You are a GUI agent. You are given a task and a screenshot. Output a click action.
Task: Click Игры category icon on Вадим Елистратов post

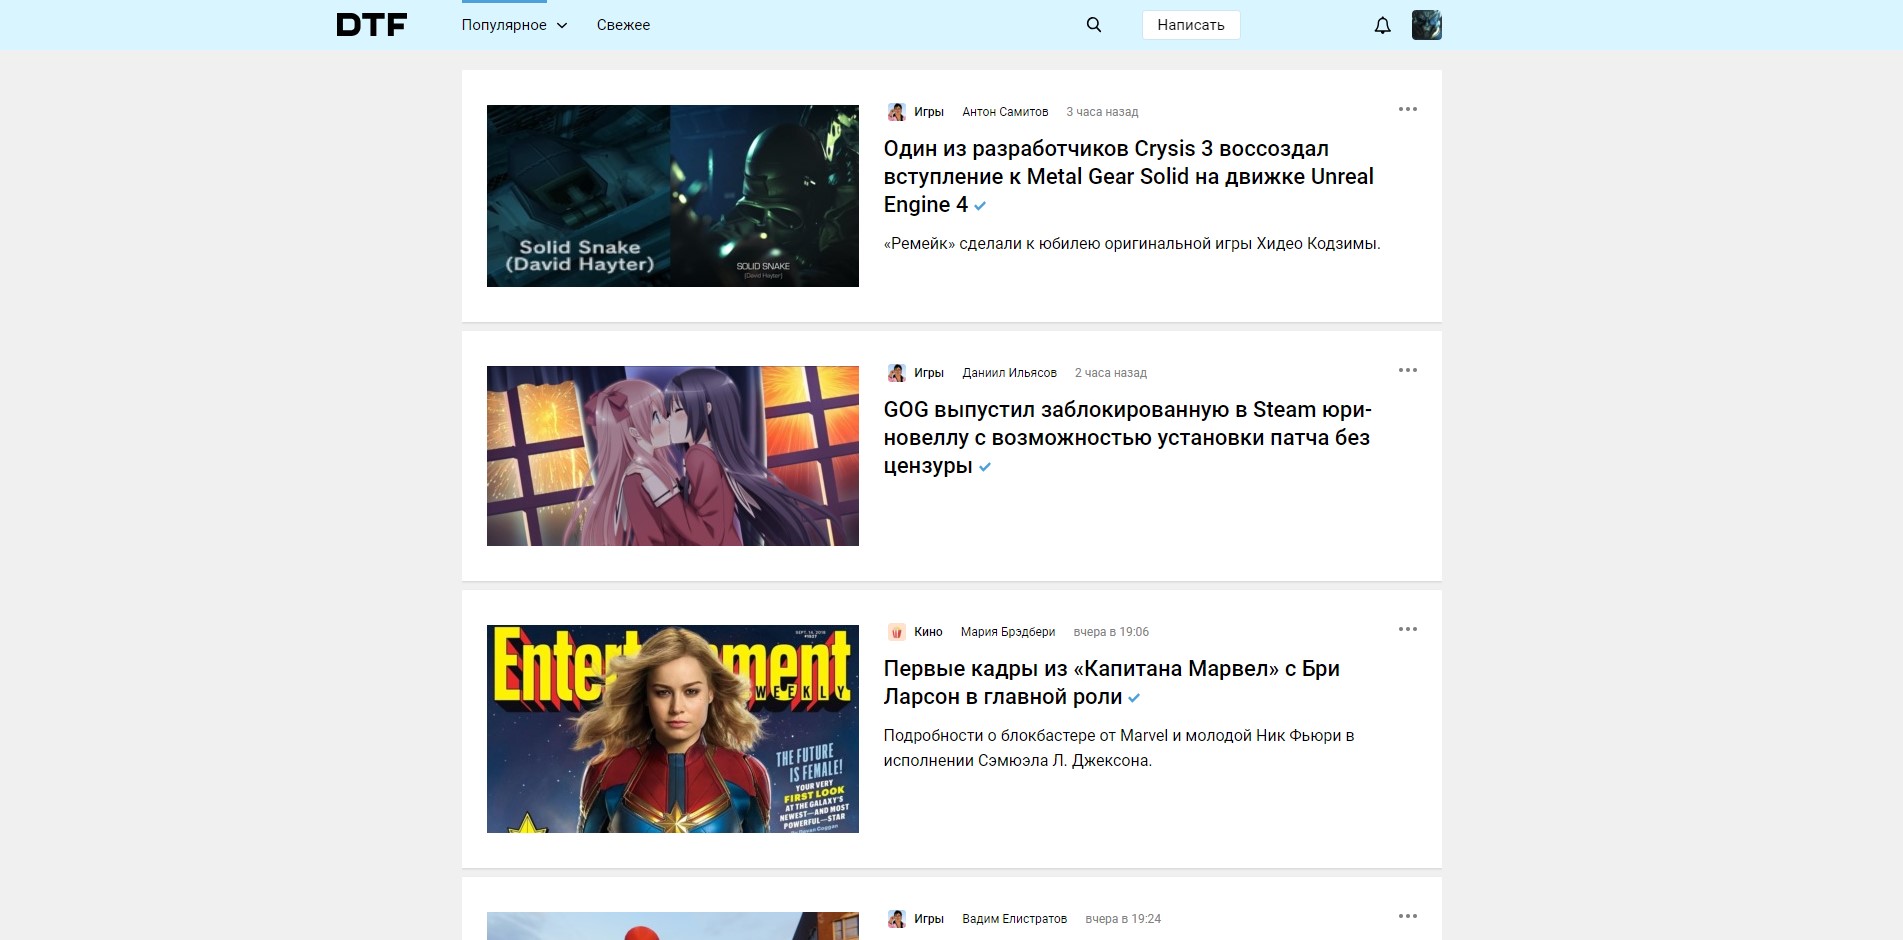(896, 919)
